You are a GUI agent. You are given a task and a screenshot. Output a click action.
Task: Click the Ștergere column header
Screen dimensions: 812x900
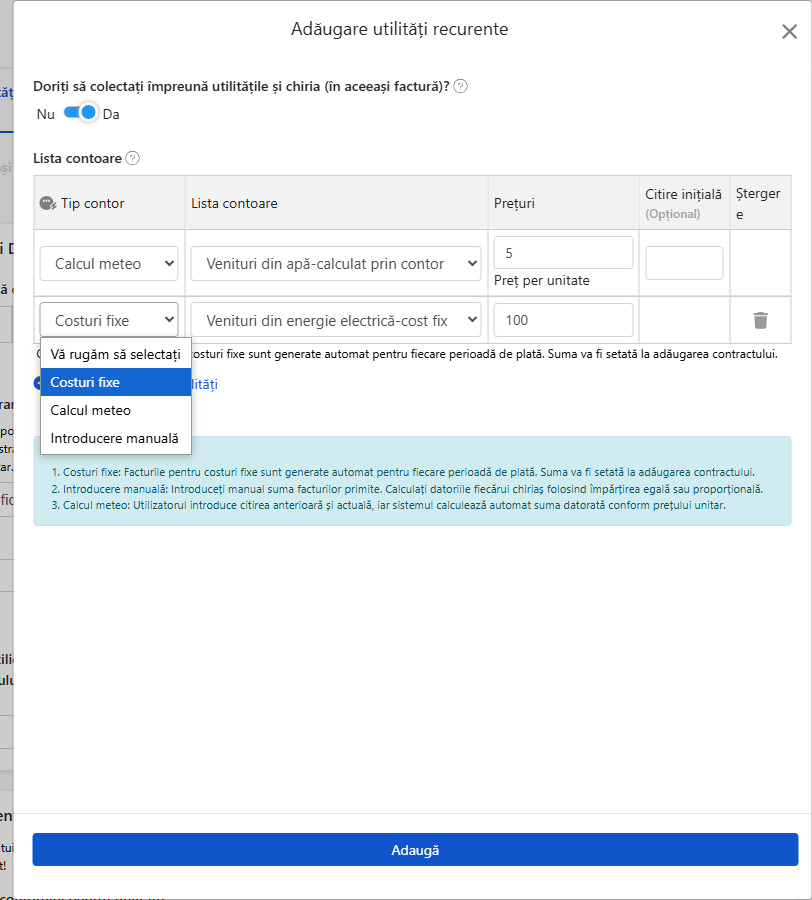pos(758,204)
